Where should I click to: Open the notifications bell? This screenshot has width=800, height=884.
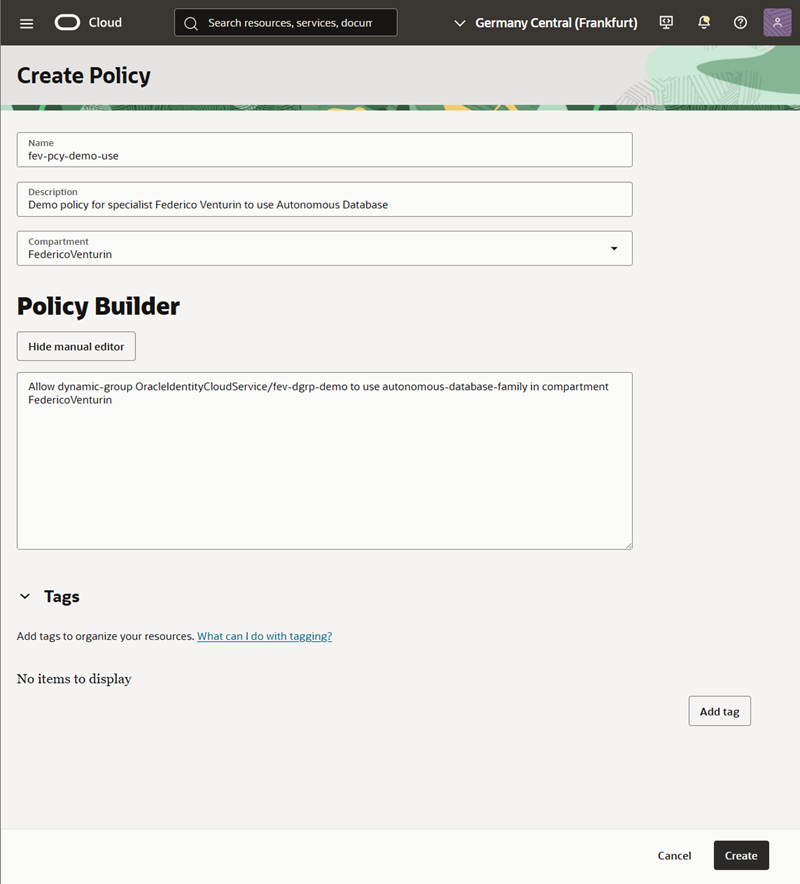(704, 23)
